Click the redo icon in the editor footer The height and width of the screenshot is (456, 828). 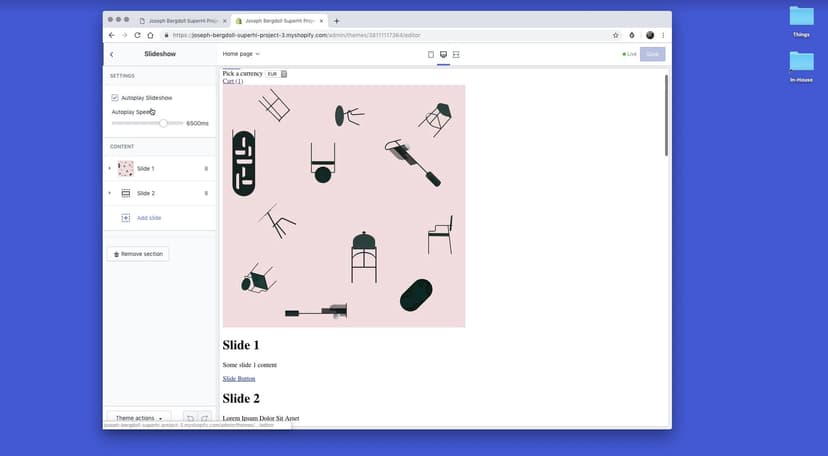click(205, 418)
